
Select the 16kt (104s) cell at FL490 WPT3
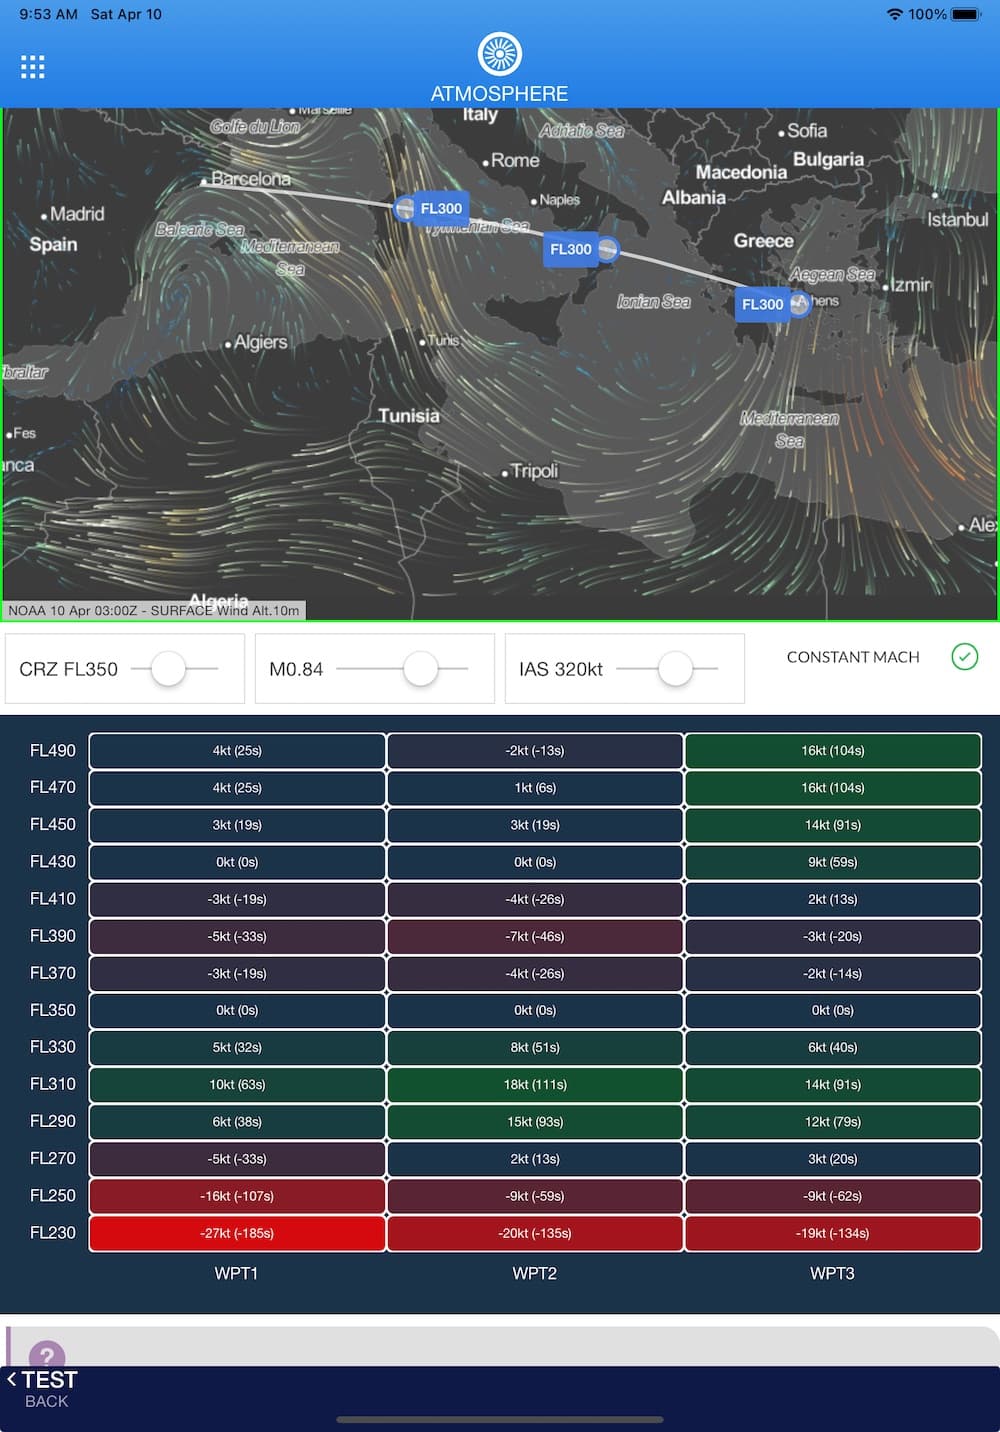(x=833, y=750)
